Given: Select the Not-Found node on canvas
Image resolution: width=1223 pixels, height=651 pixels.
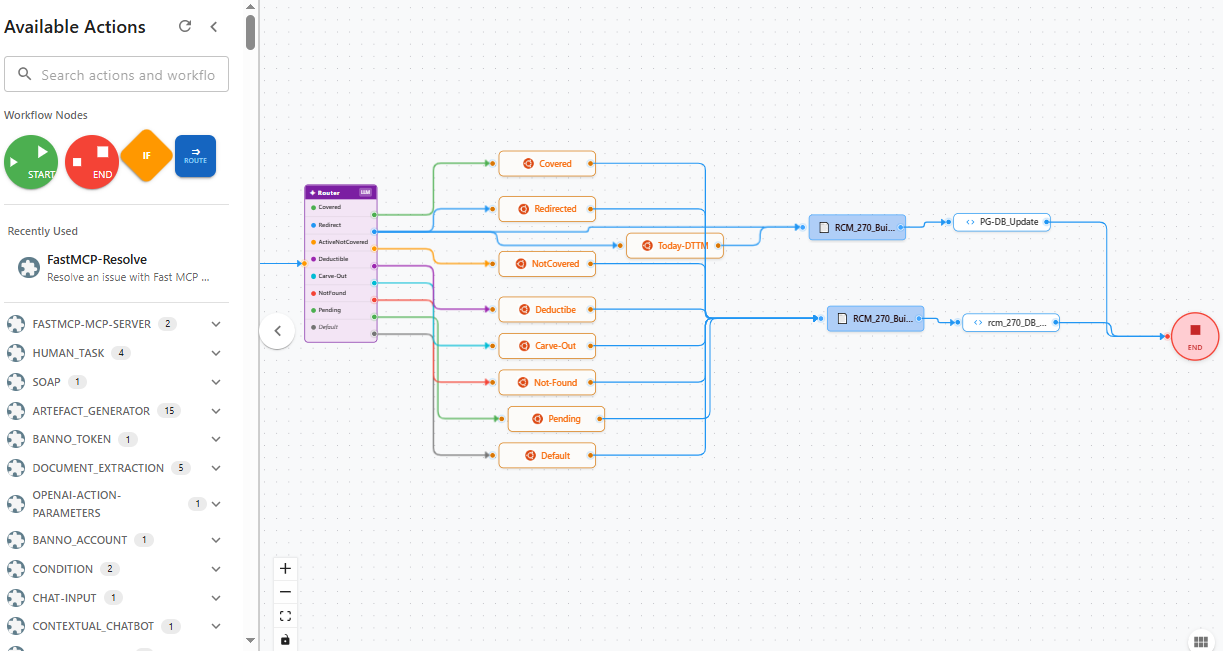Looking at the screenshot, I should click(x=547, y=382).
